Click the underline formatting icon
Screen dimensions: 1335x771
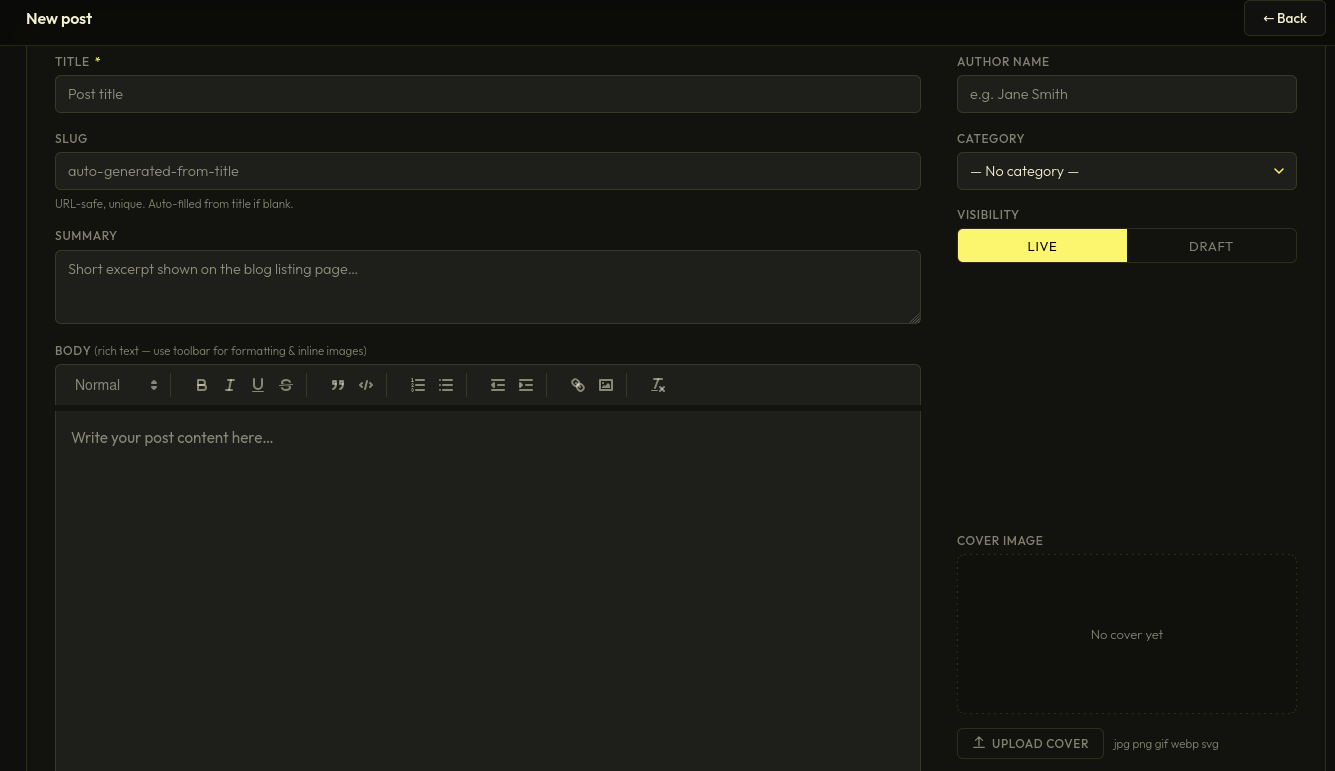(x=258, y=385)
